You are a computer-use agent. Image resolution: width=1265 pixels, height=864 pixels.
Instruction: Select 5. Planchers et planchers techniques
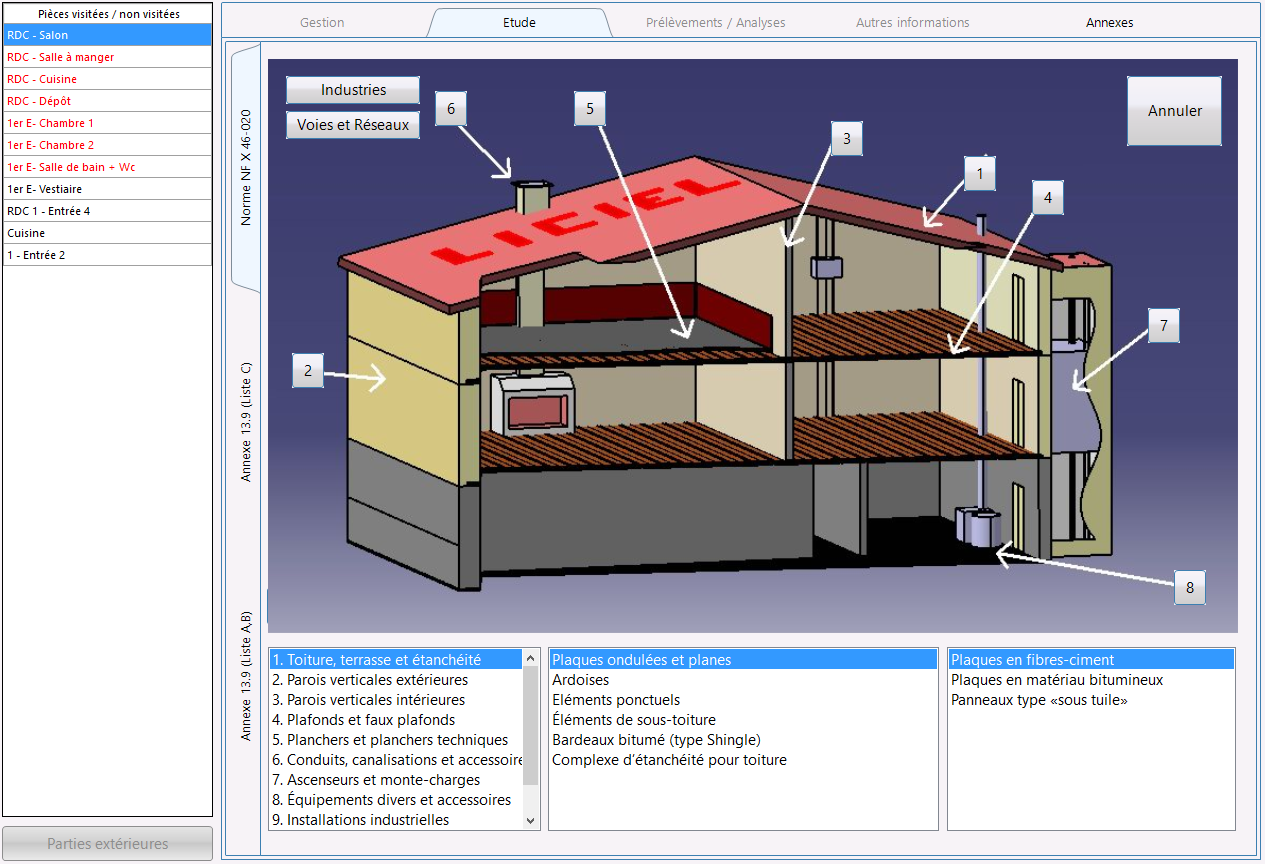coord(396,740)
